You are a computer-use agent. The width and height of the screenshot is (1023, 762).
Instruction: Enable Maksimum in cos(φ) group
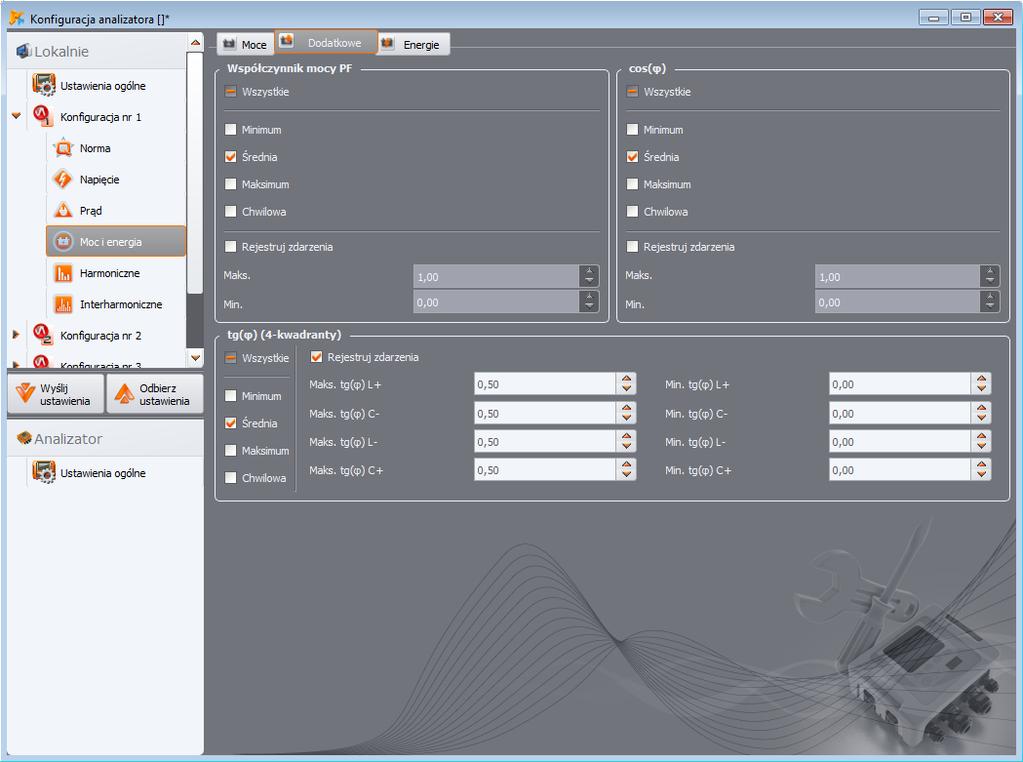(x=632, y=184)
